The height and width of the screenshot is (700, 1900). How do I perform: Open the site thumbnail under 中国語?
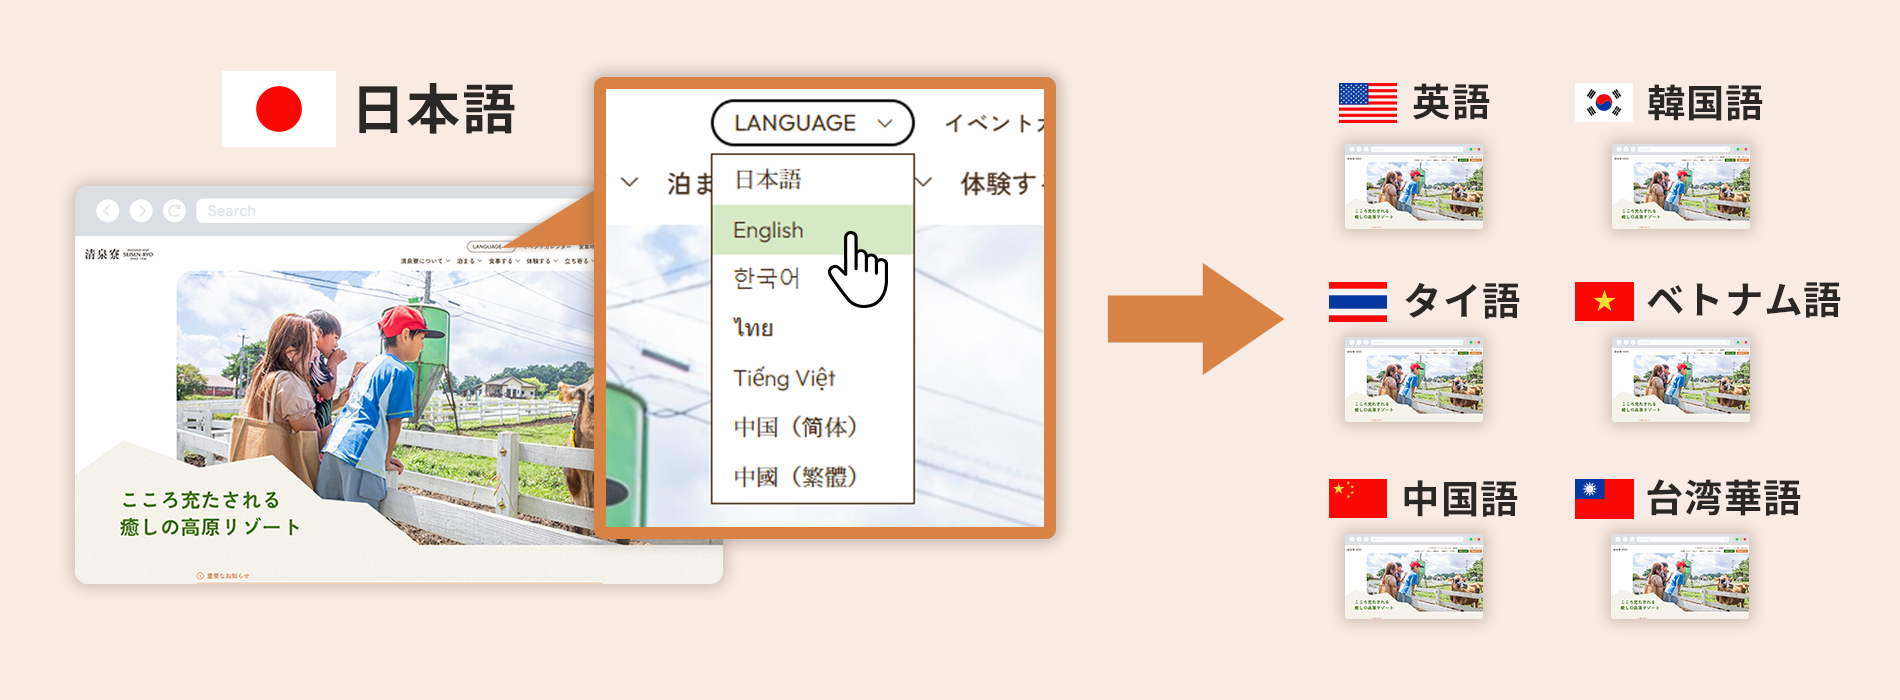1414,577
